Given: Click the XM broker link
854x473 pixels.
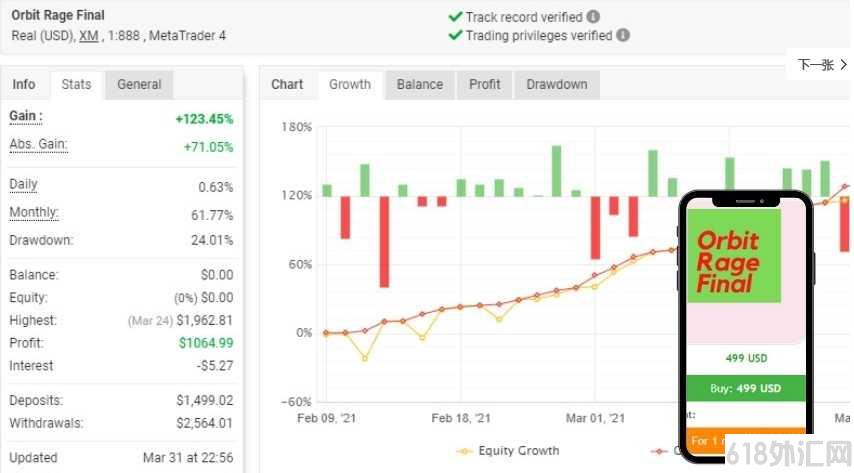Looking at the screenshot, I should click(x=88, y=35).
